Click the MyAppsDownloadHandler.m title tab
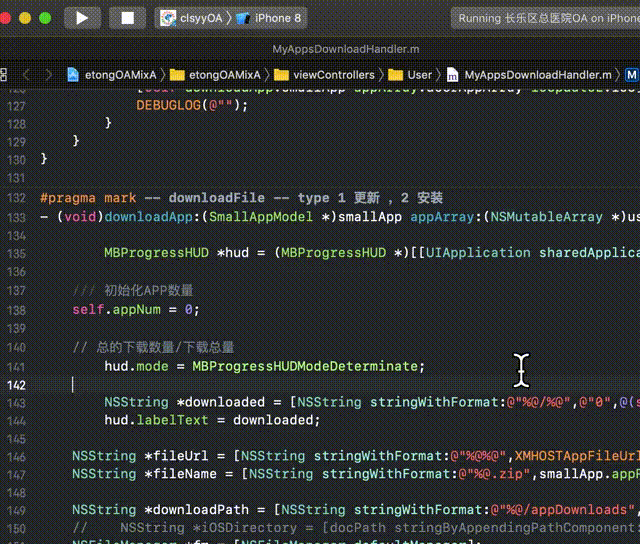 [x=345, y=49]
